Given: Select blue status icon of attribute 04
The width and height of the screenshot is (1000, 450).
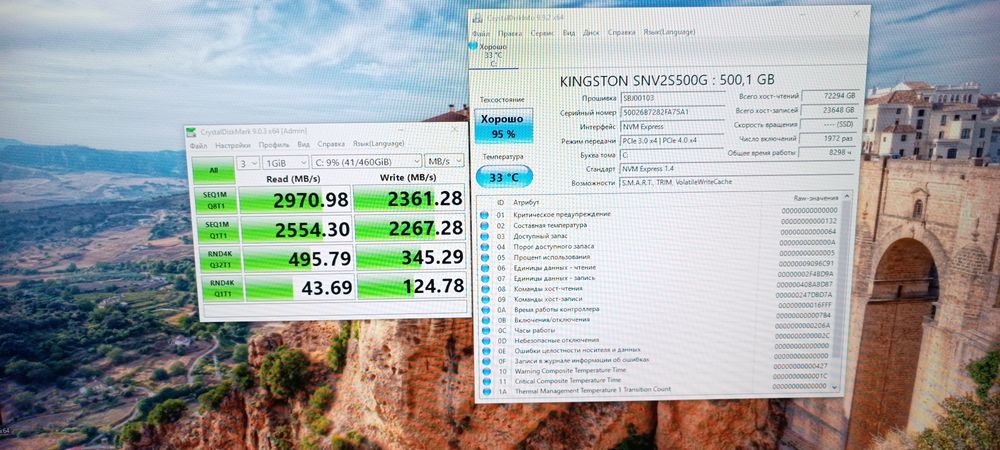Looking at the screenshot, I should coord(485,246).
